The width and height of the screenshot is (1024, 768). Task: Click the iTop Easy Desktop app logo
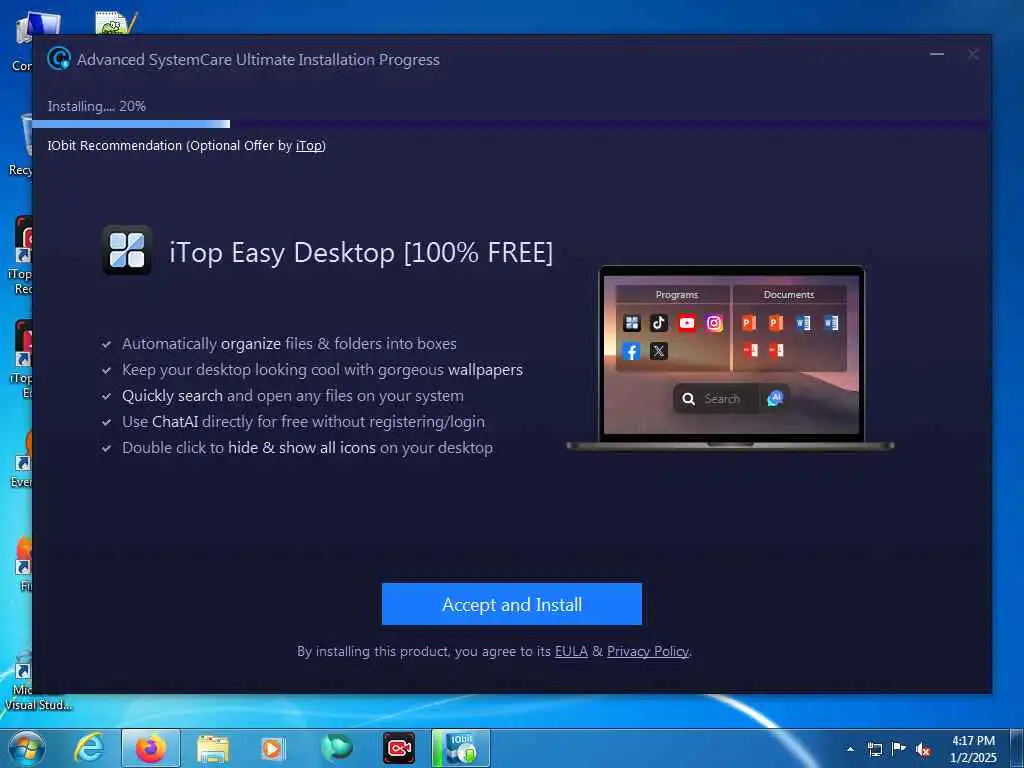click(127, 250)
